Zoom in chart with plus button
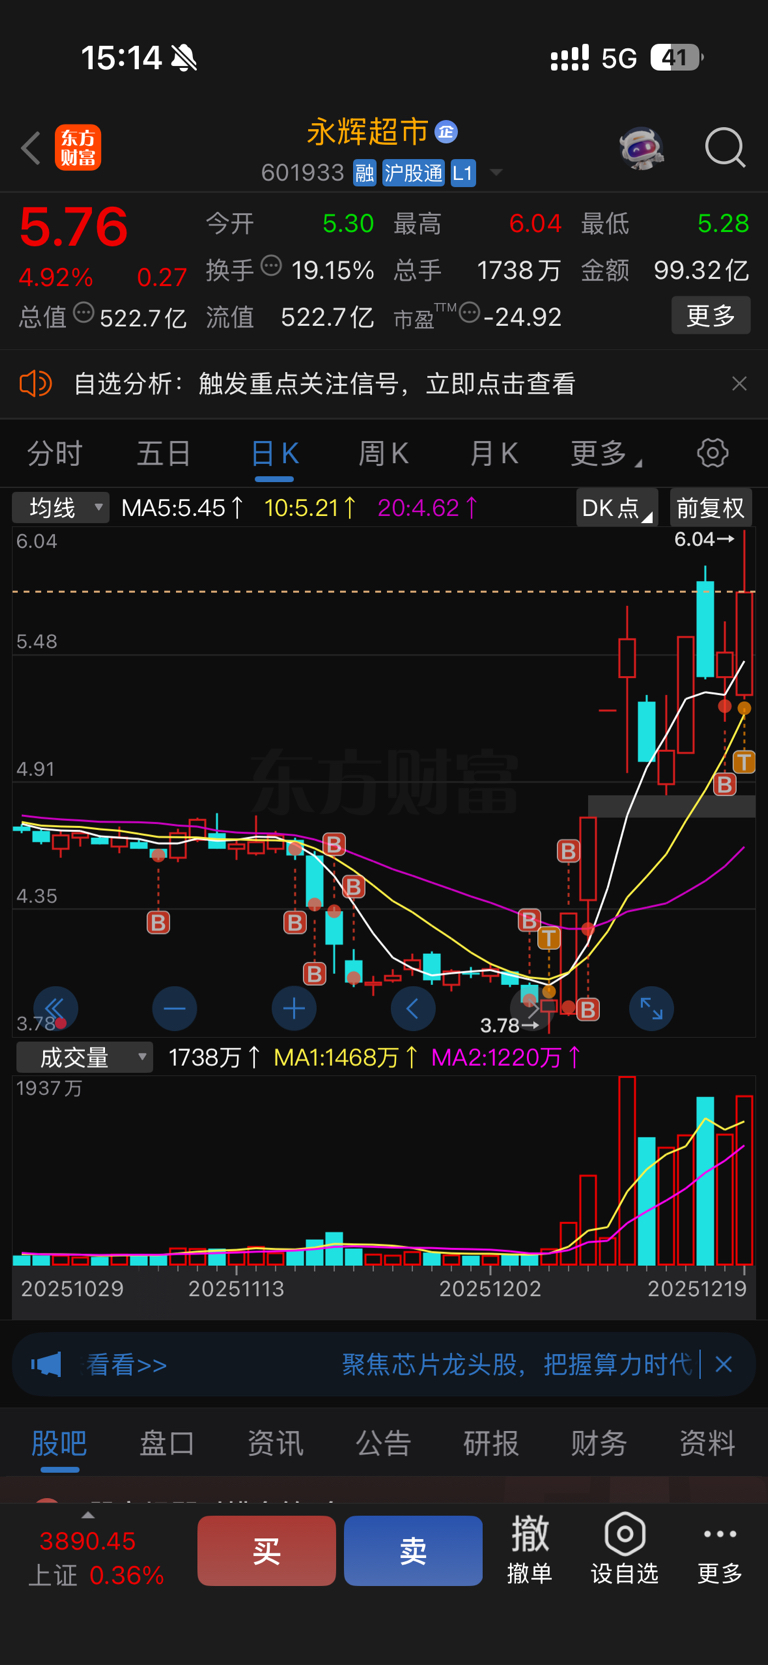 tap(294, 1008)
